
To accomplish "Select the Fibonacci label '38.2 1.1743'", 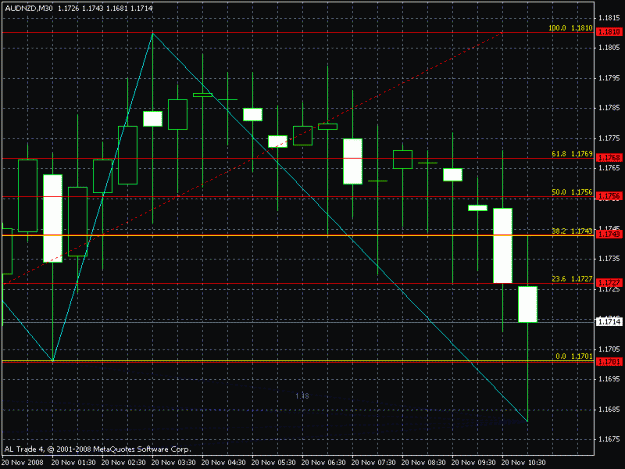I will pos(572,231).
